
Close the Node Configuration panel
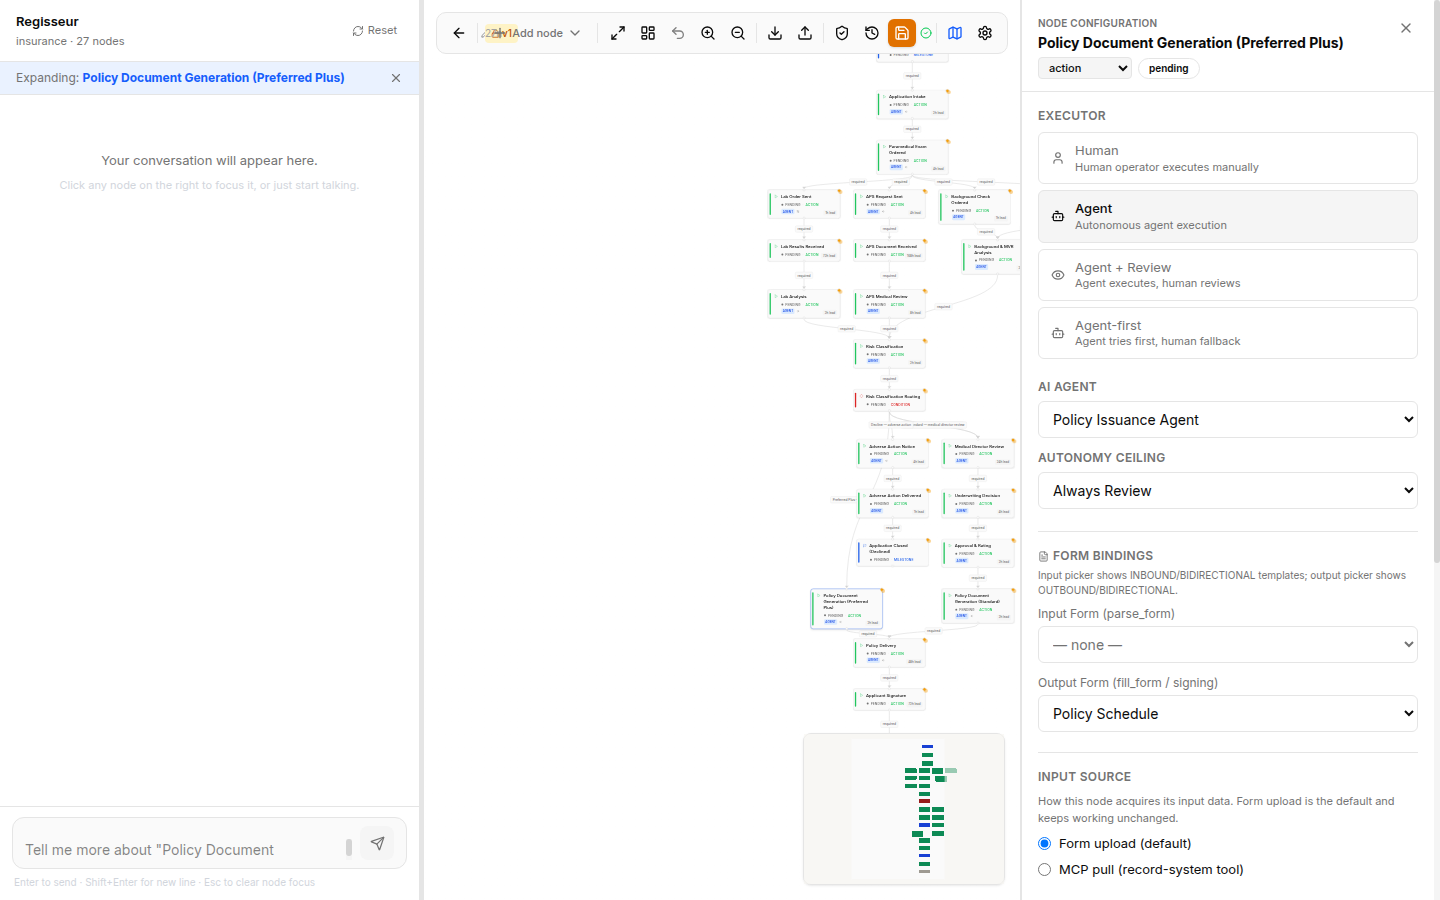click(1406, 28)
